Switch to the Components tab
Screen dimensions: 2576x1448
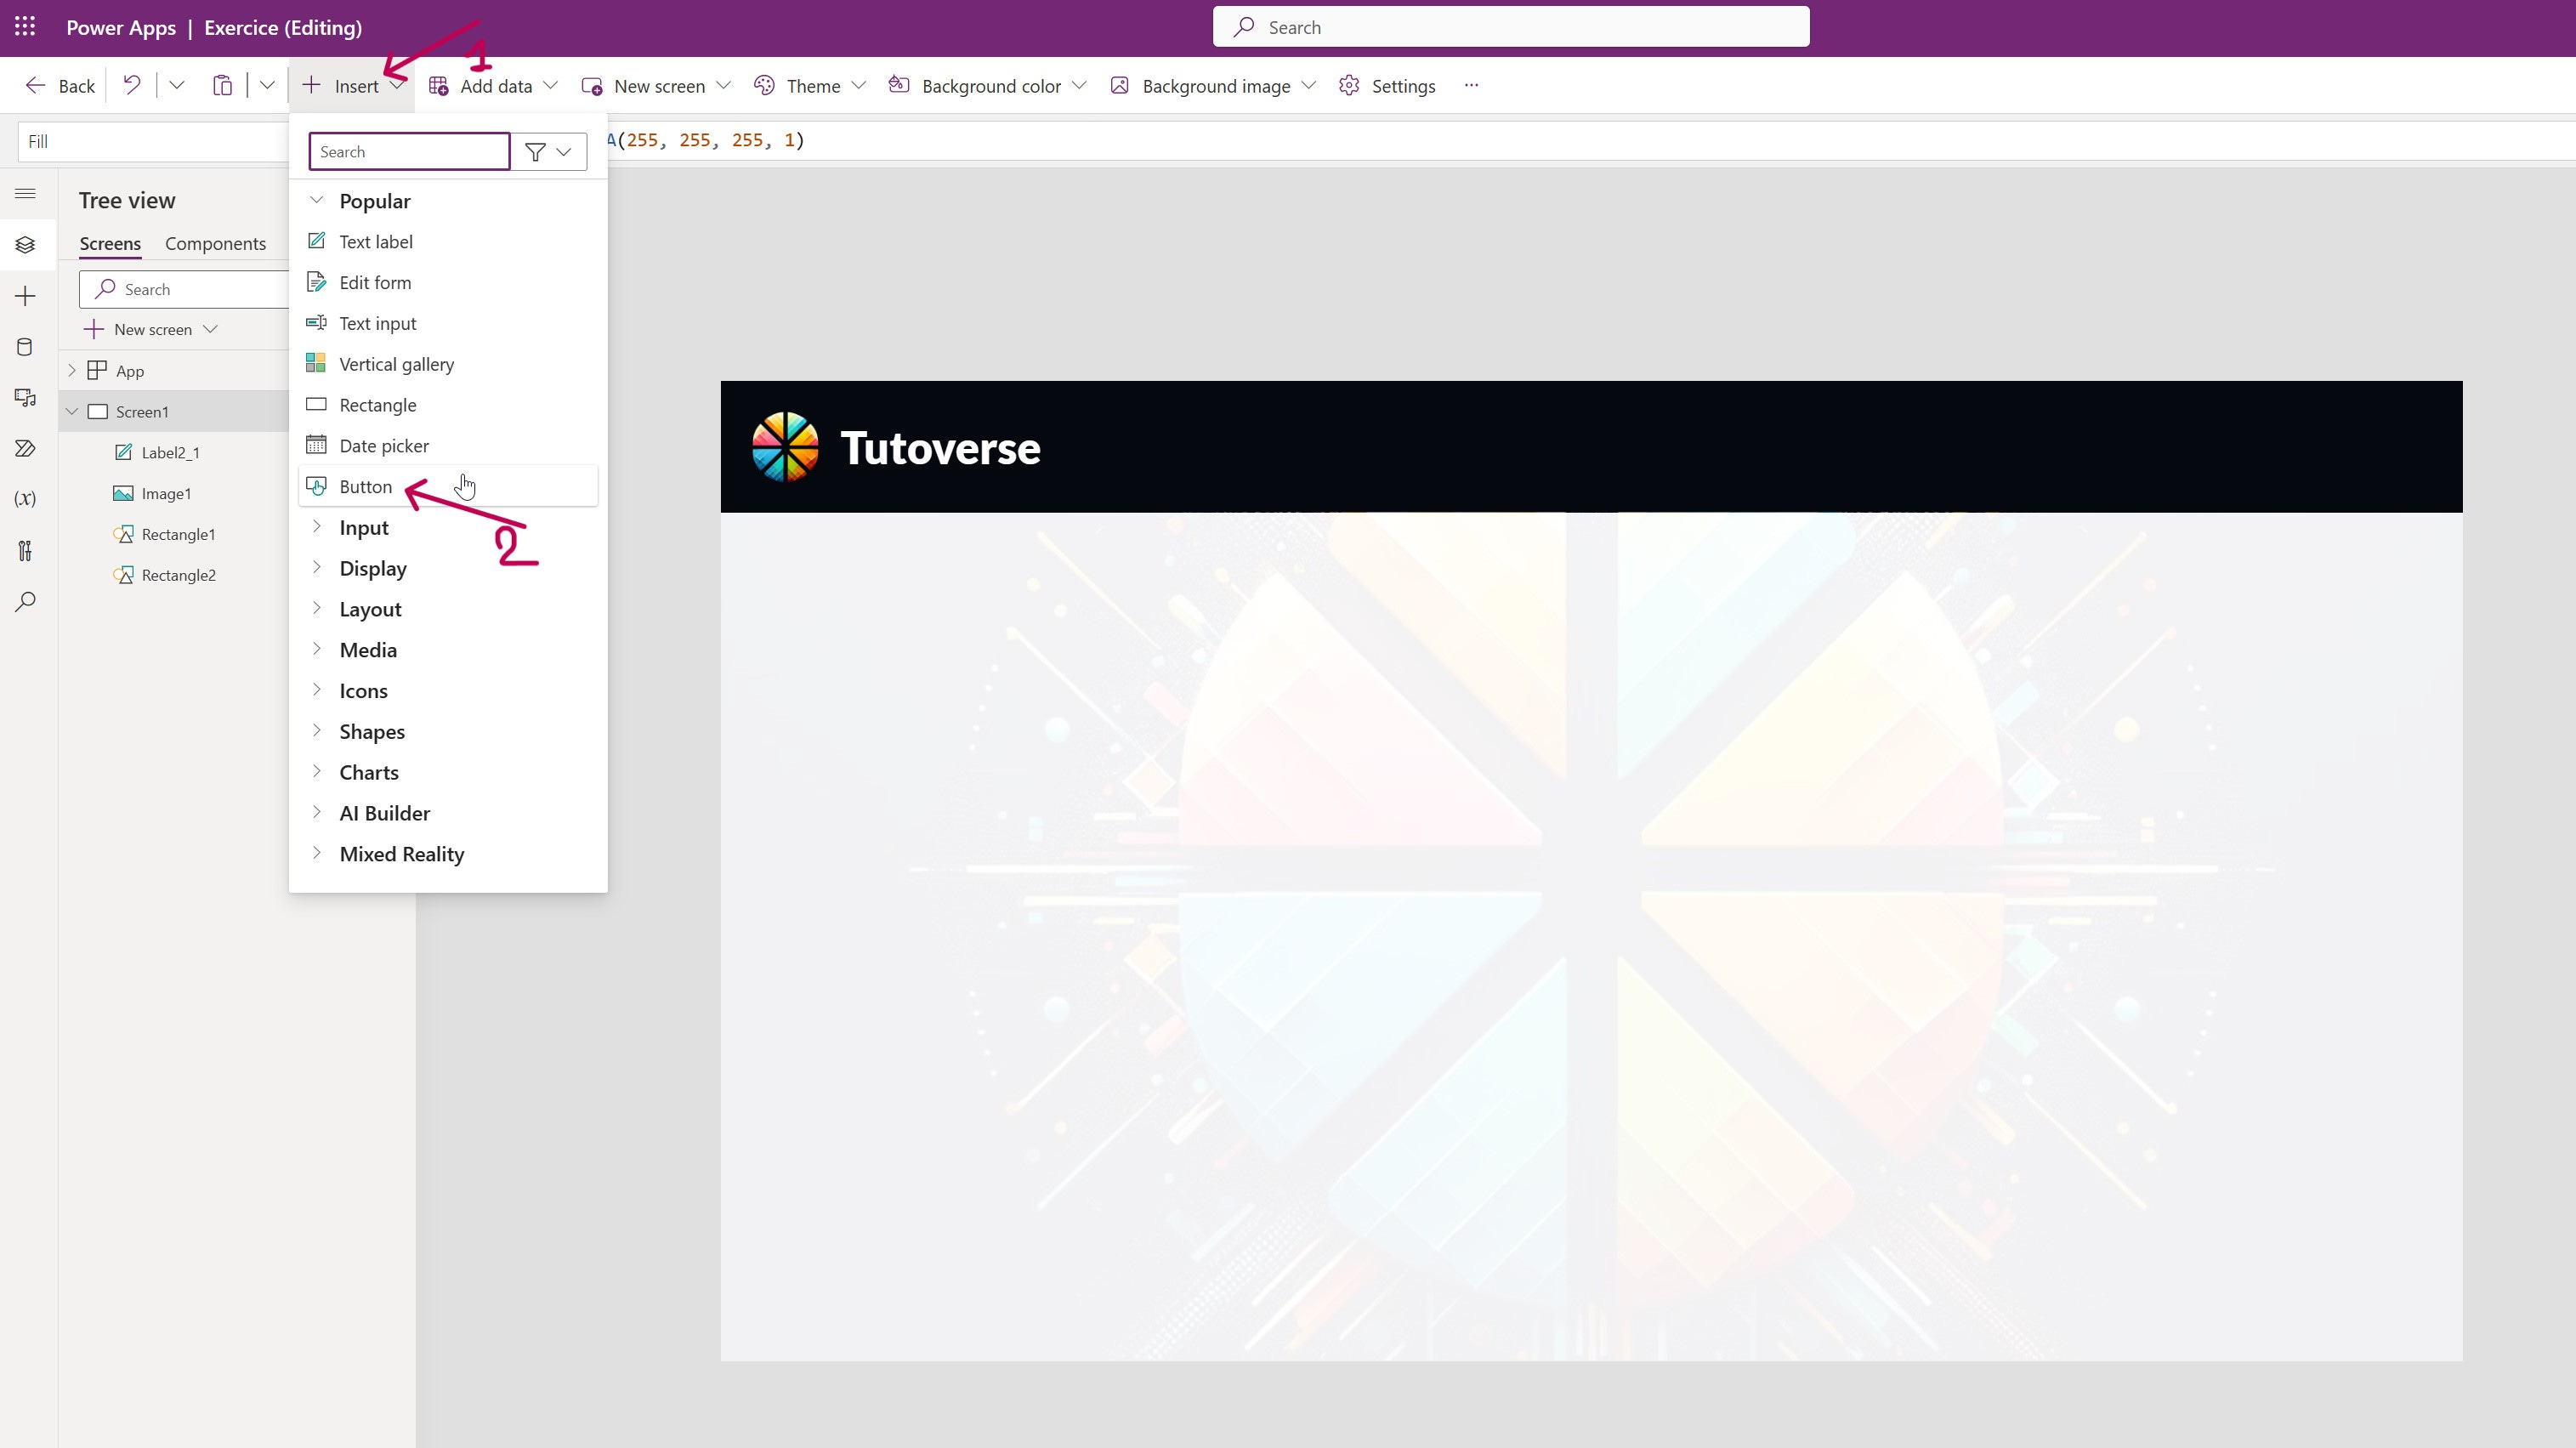[x=215, y=243]
